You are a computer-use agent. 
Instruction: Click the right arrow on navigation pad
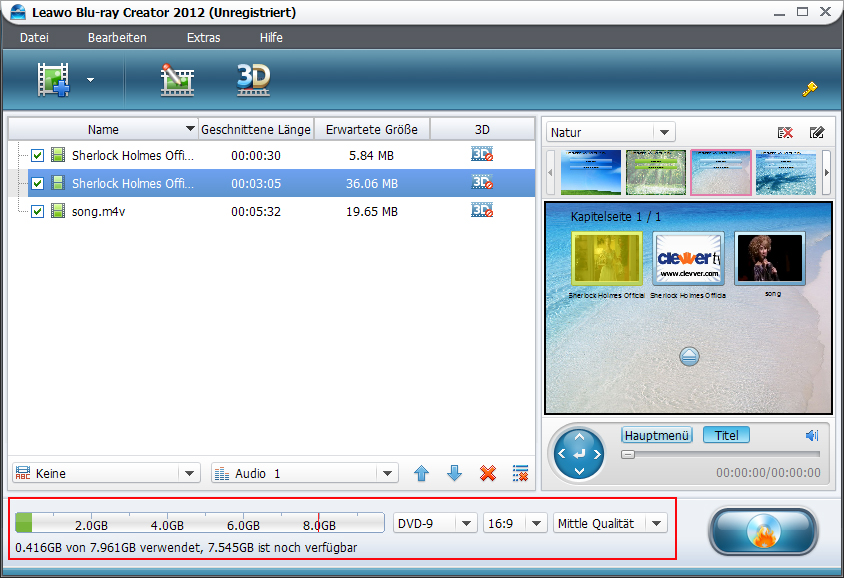pyautogui.click(x=597, y=454)
